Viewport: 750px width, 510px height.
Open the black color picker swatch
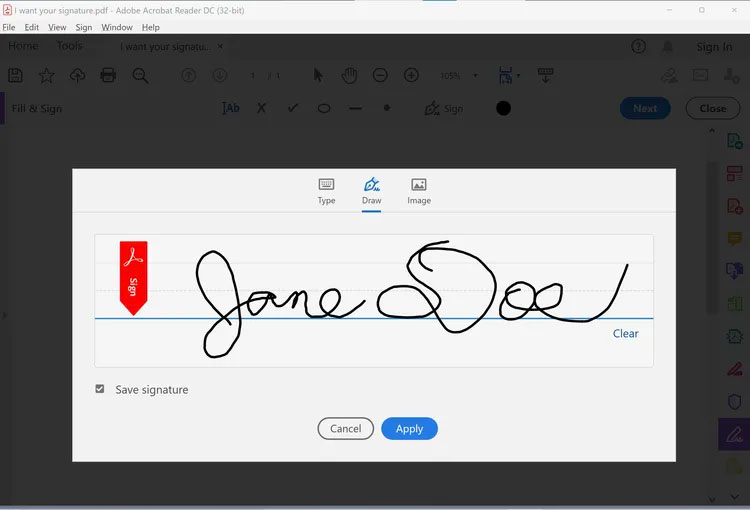click(x=503, y=108)
